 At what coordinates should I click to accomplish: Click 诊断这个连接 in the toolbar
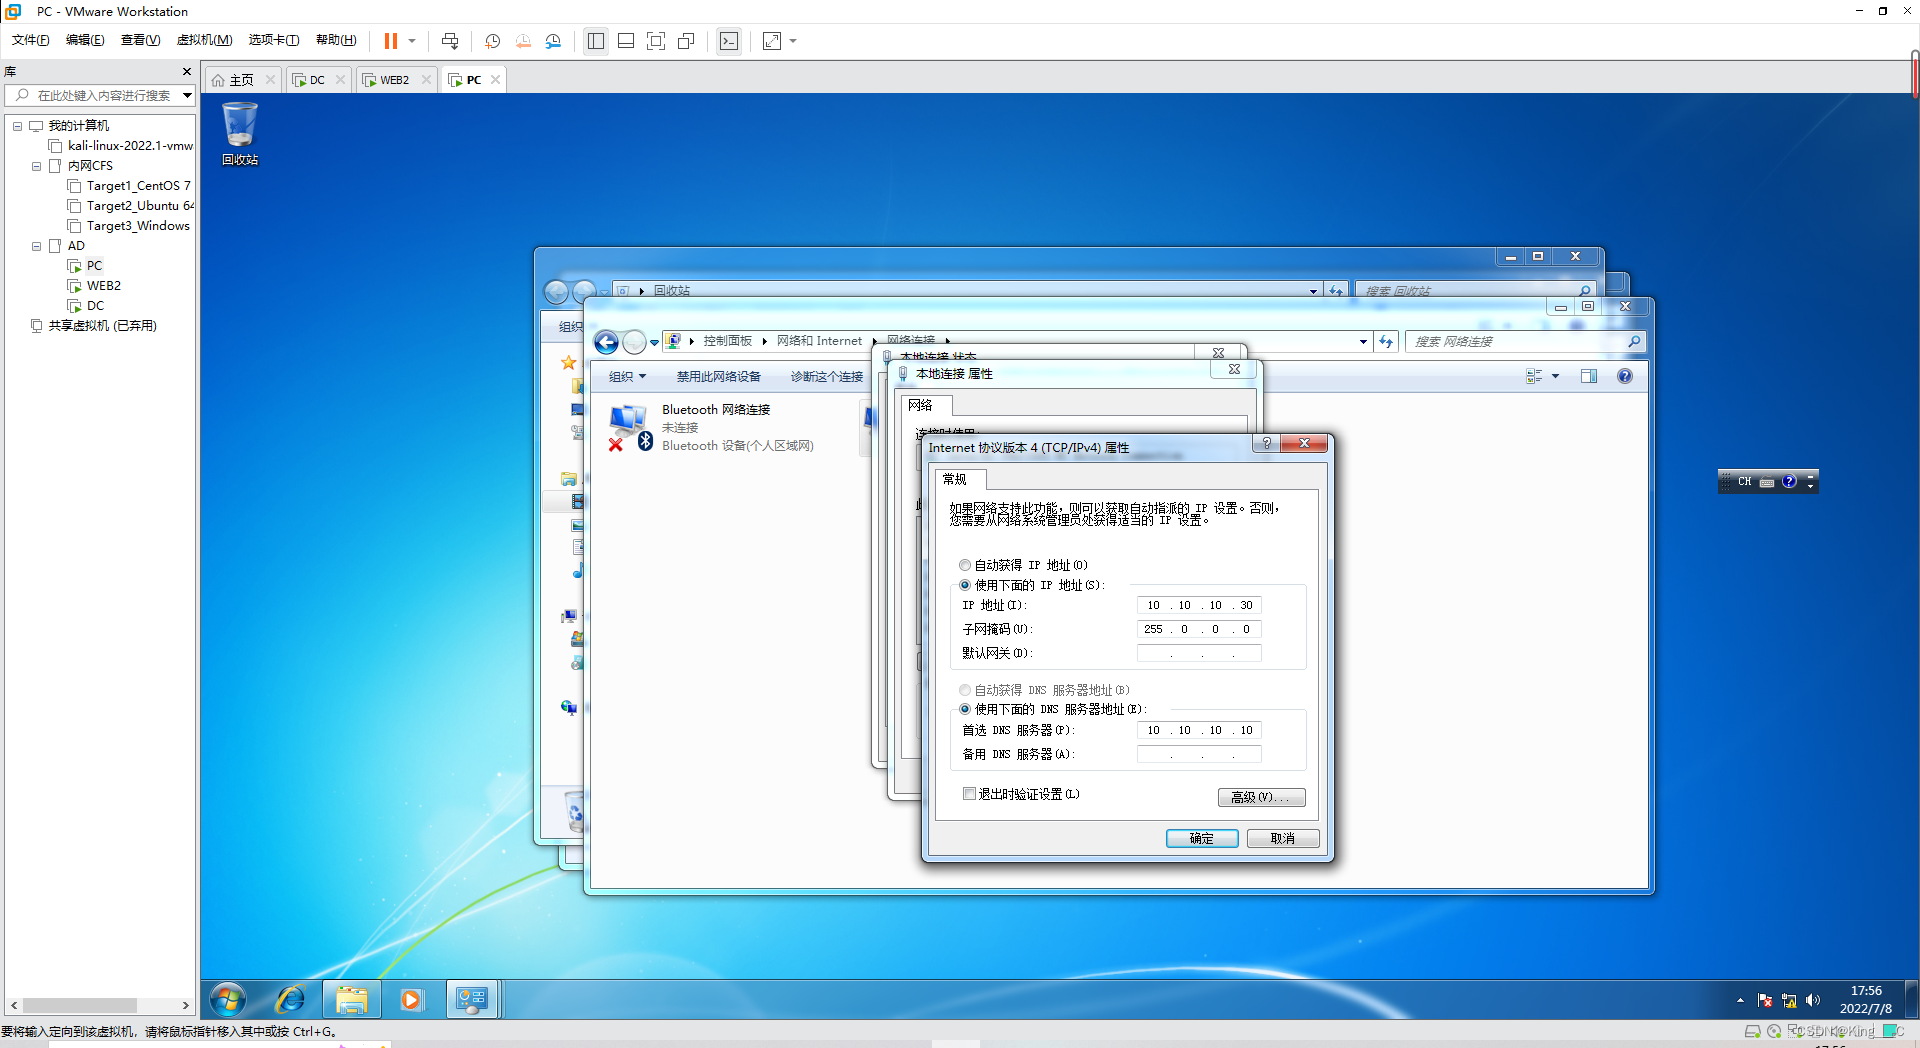(x=827, y=377)
